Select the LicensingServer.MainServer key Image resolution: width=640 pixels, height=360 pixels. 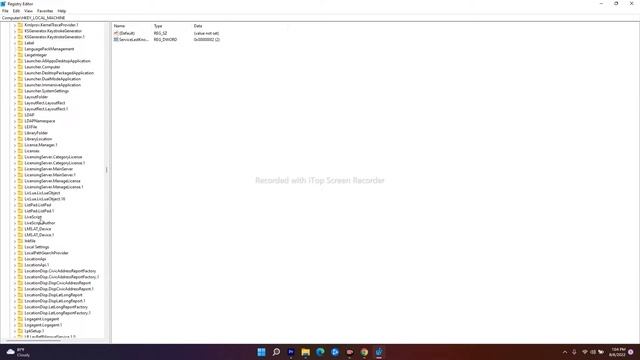pyautogui.click(x=49, y=169)
